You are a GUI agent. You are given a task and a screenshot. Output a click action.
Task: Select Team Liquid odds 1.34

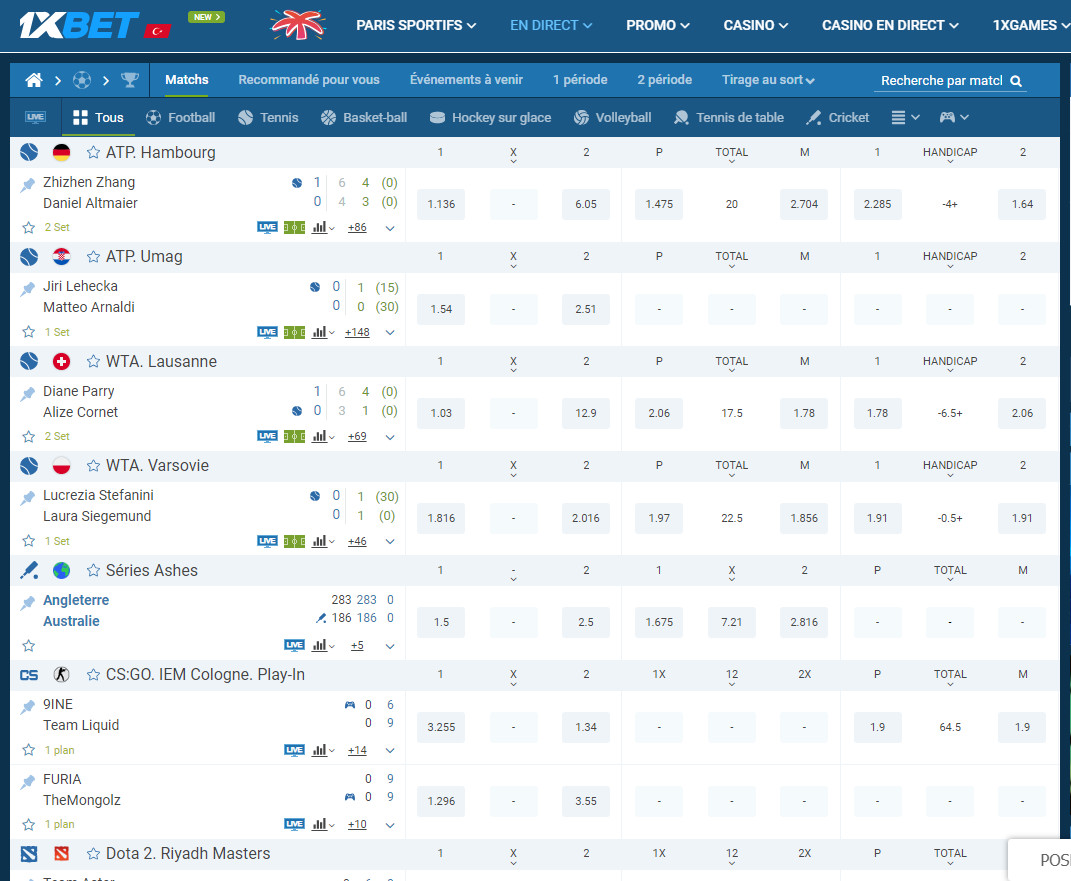[585, 727]
